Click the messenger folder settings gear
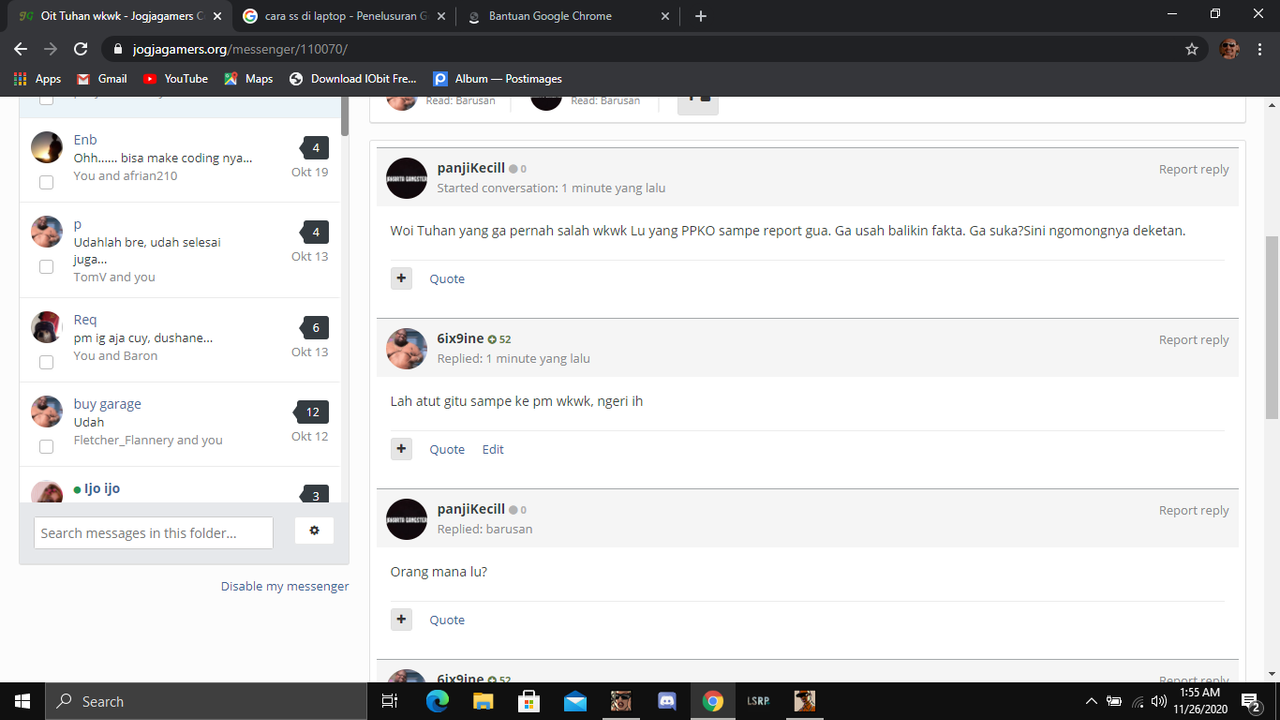1280x720 pixels. 314,531
